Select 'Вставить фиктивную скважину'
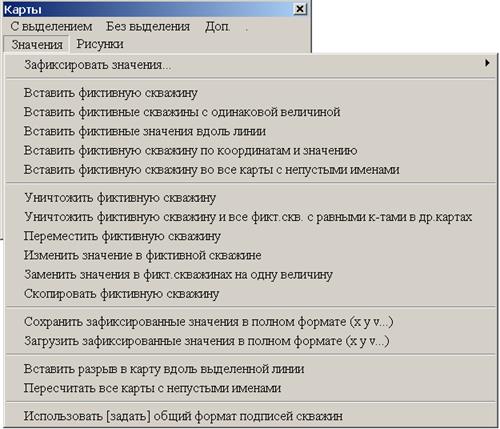This screenshot has height=429, width=500. [251, 93]
